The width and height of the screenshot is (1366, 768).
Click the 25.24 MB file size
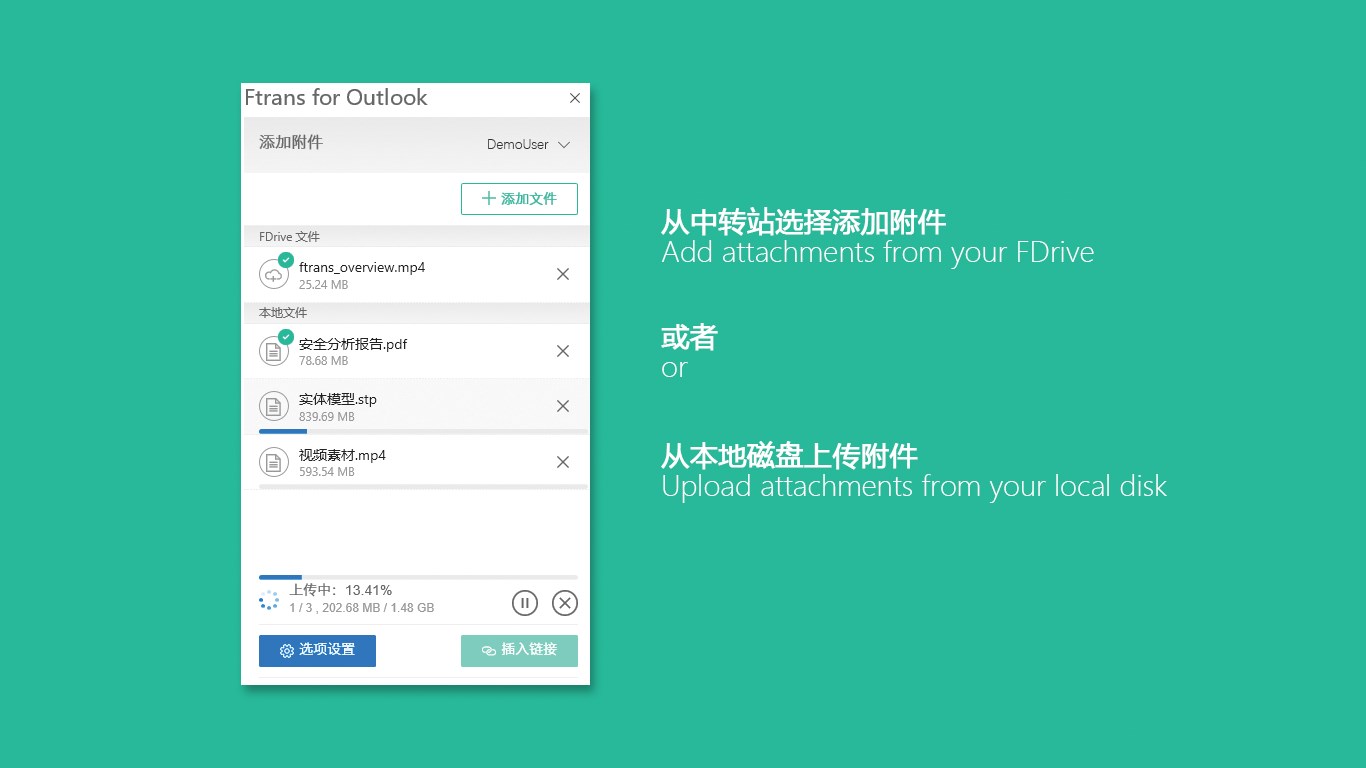(x=324, y=285)
